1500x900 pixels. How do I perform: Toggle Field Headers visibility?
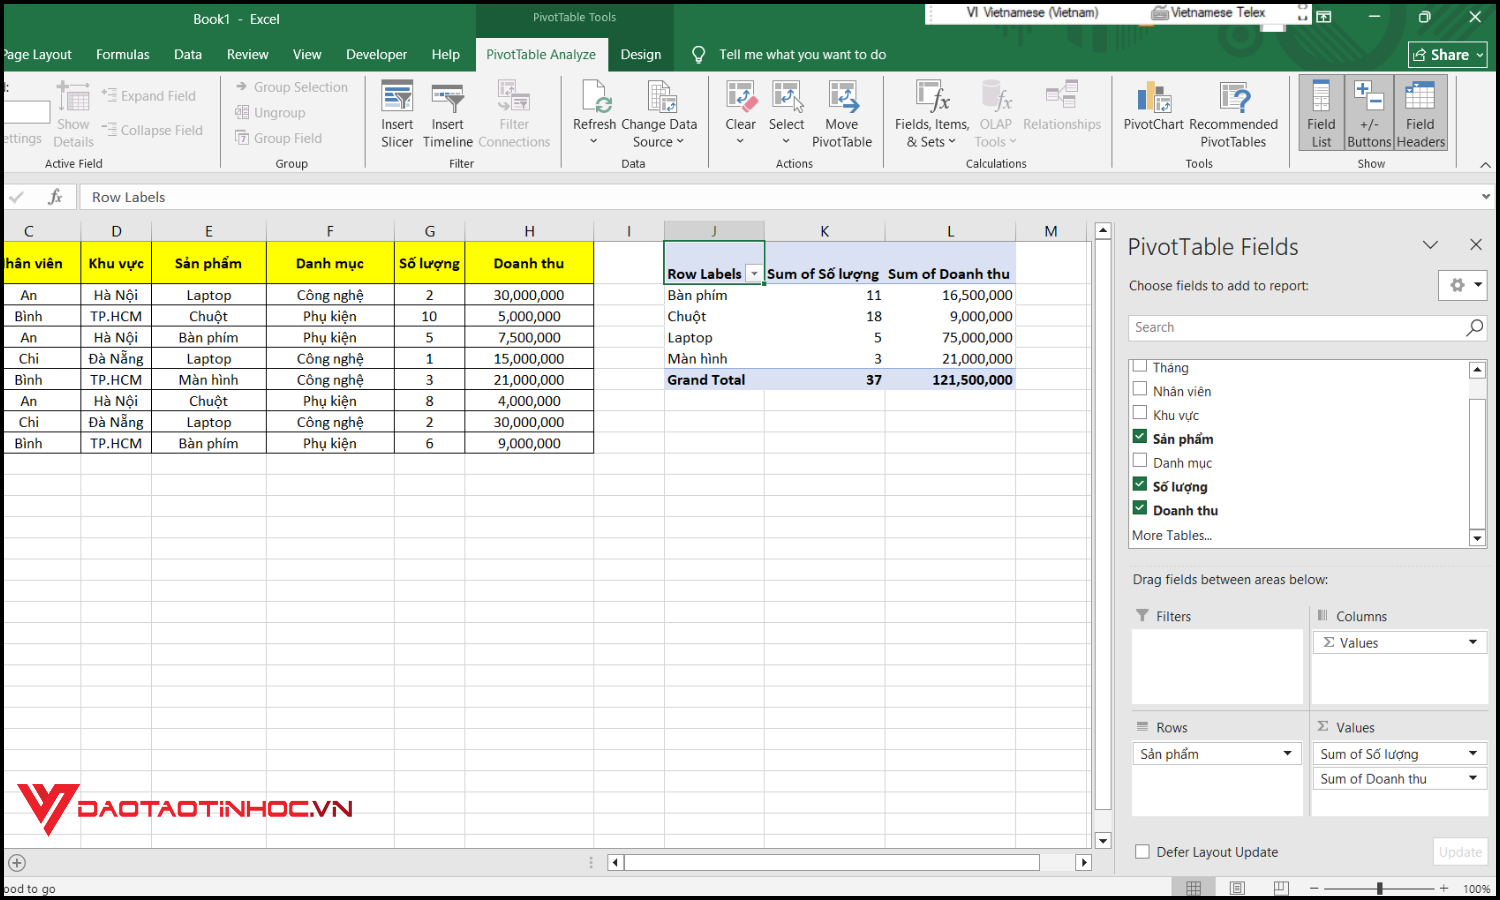coord(1420,113)
